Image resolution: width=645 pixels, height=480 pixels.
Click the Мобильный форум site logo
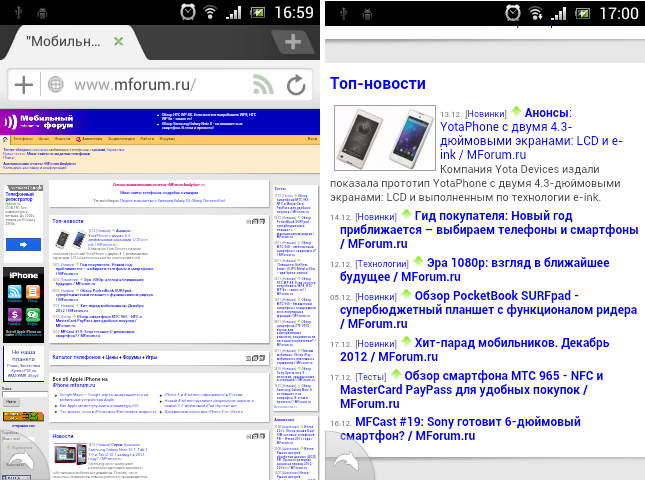39,122
